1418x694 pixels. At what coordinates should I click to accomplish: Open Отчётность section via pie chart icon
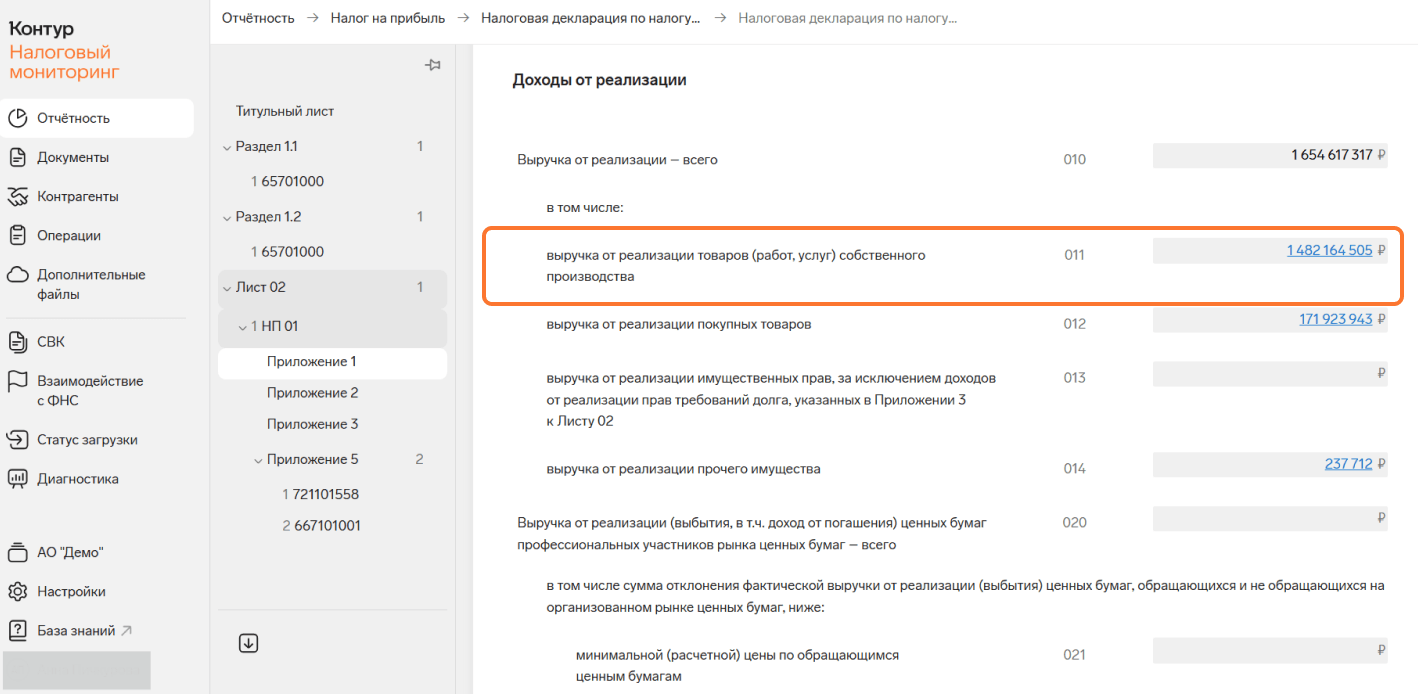pyautogui.click(x=17, y=118)
